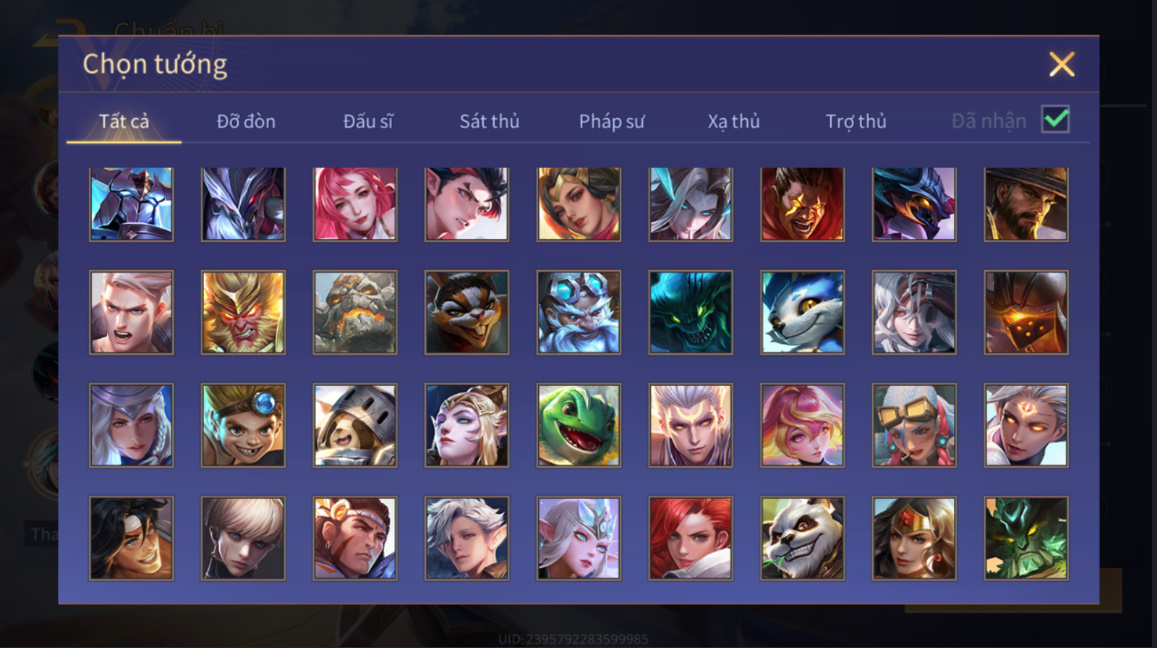
Task: Pick the green chameleon hero portrait
Action: click(x=578, y=425)
